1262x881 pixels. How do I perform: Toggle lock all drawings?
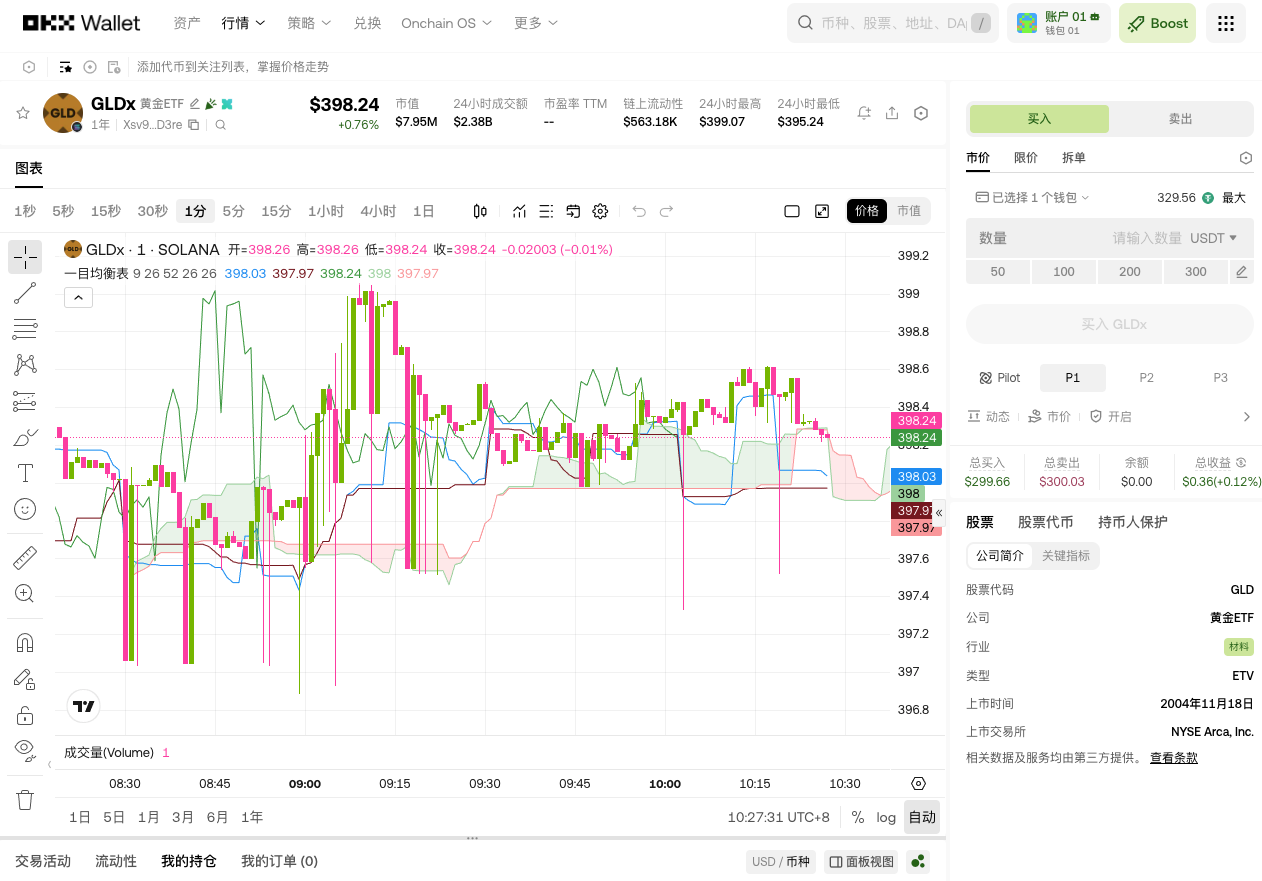point(25,715)
